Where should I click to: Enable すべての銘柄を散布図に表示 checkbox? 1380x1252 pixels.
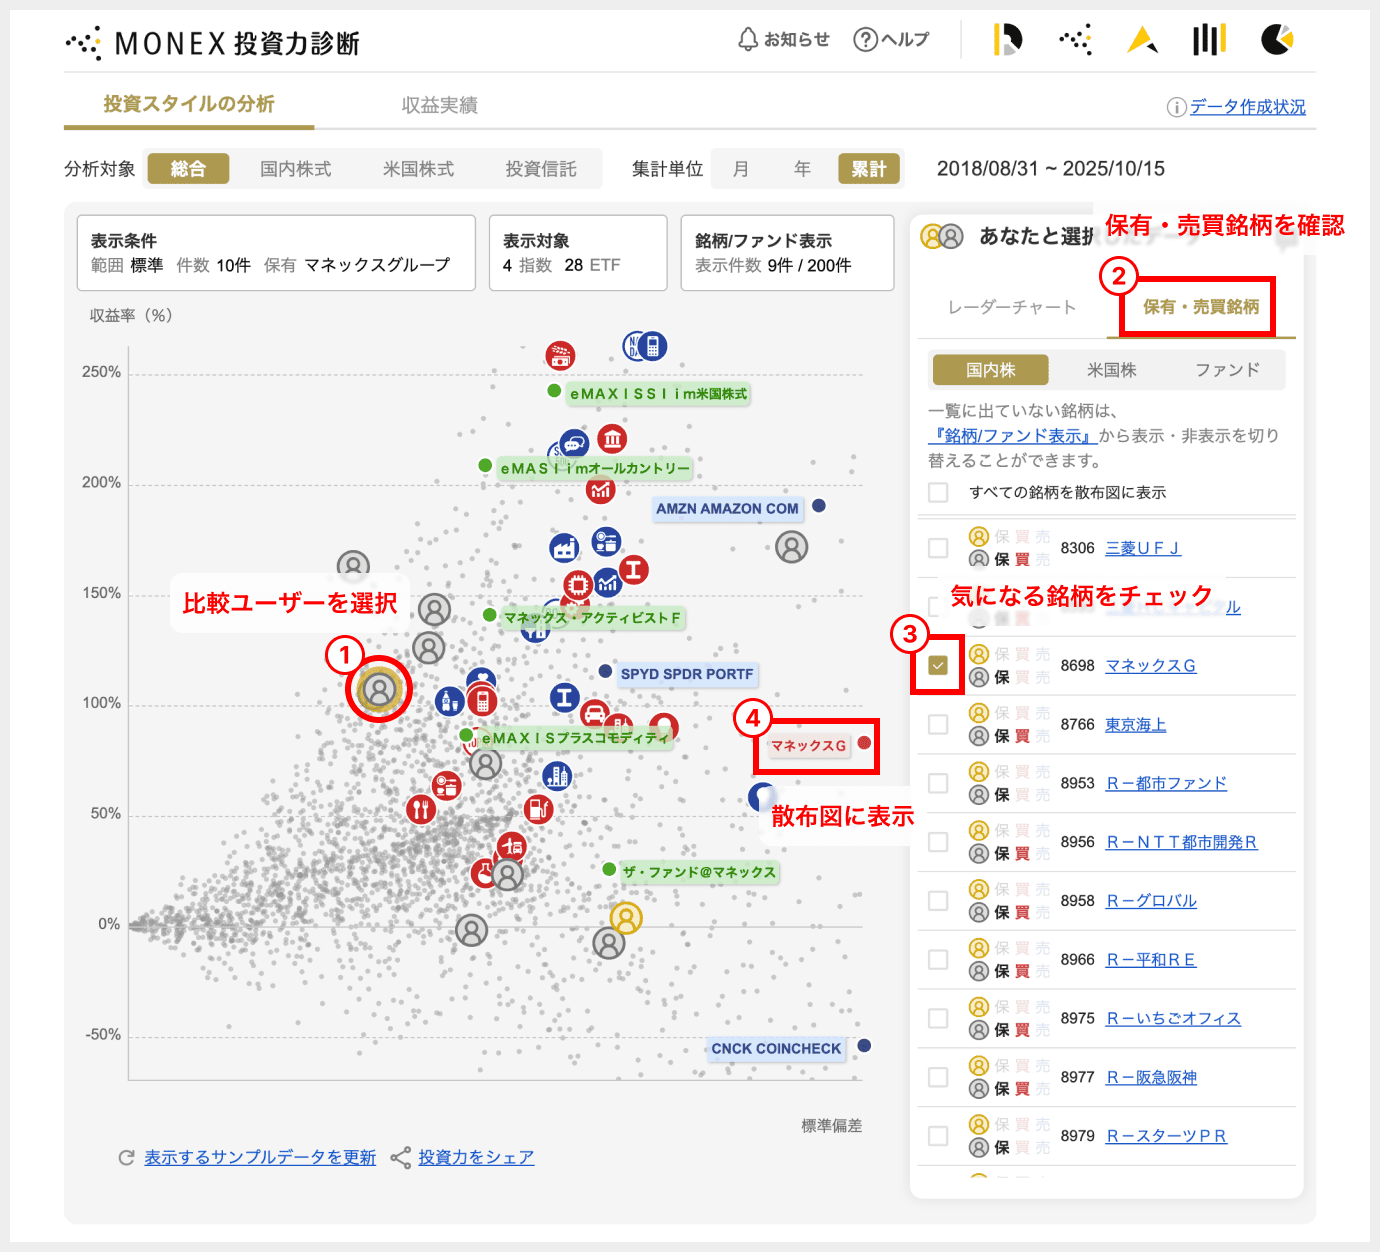coord(938,493)
